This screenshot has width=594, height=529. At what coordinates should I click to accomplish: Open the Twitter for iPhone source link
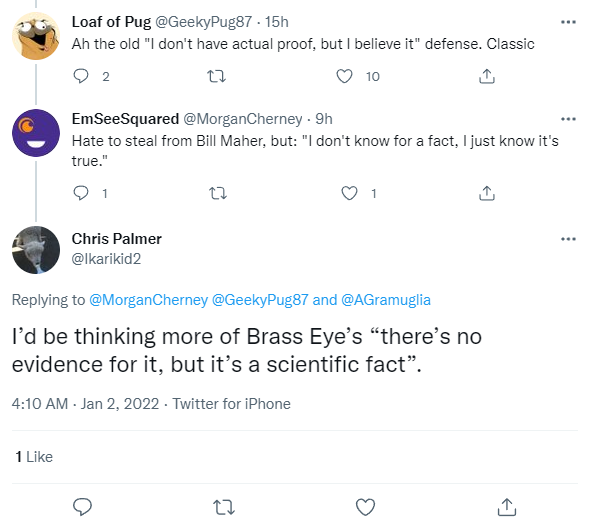(x=231, y=404)
